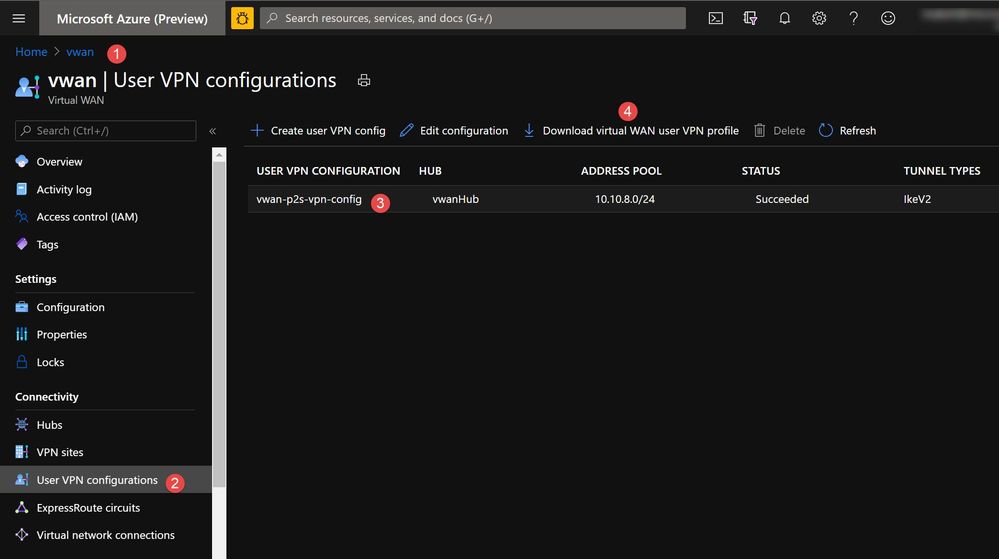This screenshot has width=999, height=559.
Task: Click the sidebar scrollbar thumb
Action: (x=219, y=324)
